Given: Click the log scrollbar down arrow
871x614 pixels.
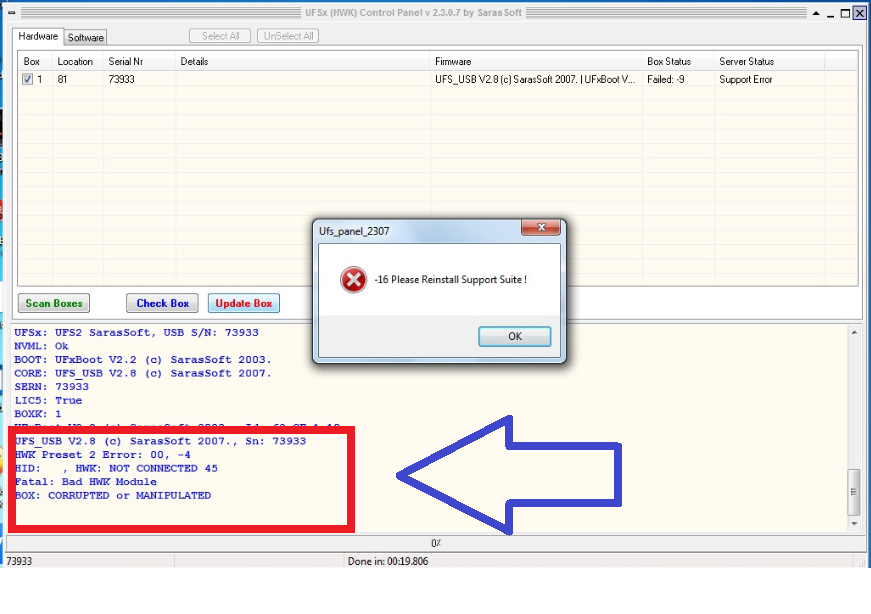Looking at the screenshot, I should [x=854, y=523].
